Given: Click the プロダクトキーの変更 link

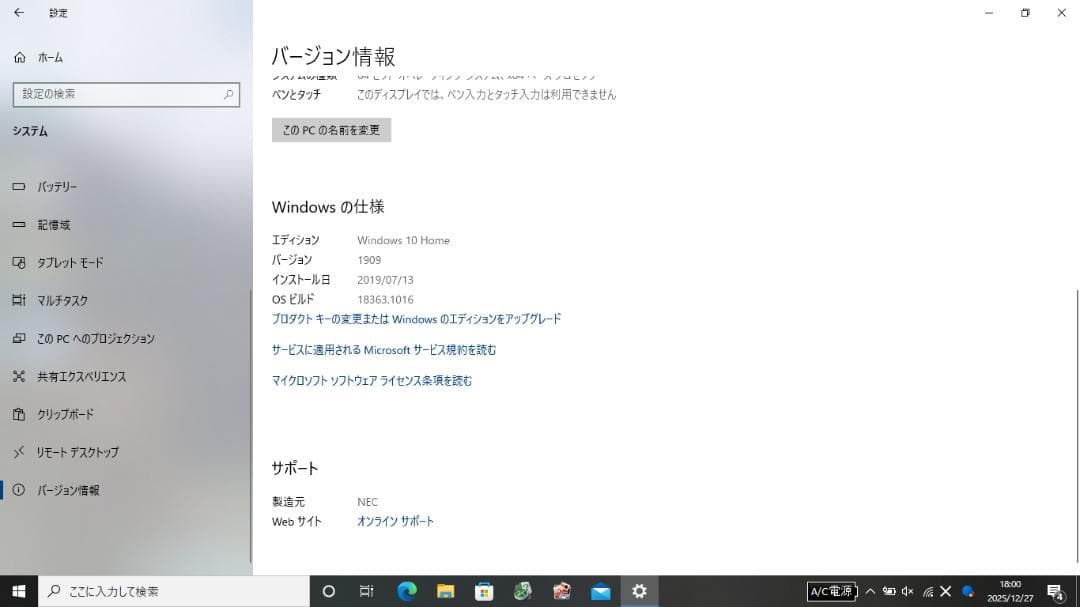Looking at the screenshot, I should point(416,318).
